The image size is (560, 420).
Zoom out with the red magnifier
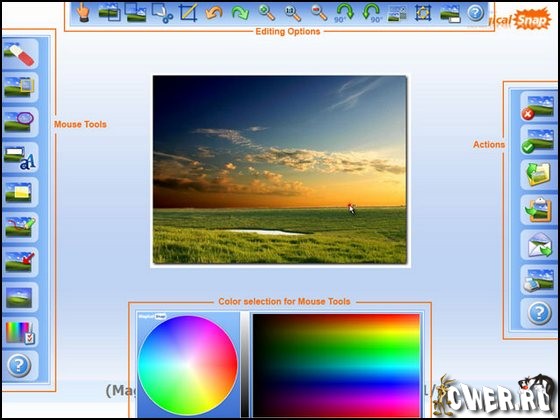(319, 13)
